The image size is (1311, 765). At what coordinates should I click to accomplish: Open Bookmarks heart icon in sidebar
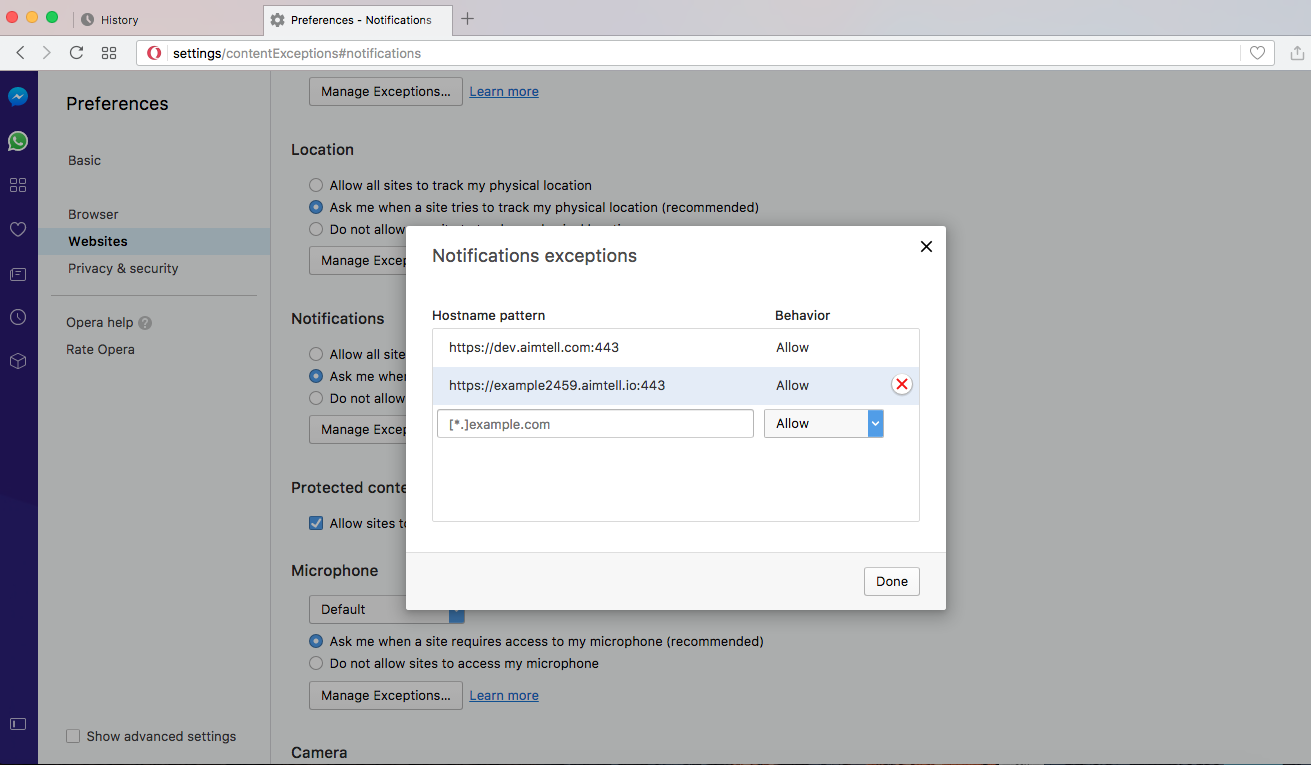[18, 229]
